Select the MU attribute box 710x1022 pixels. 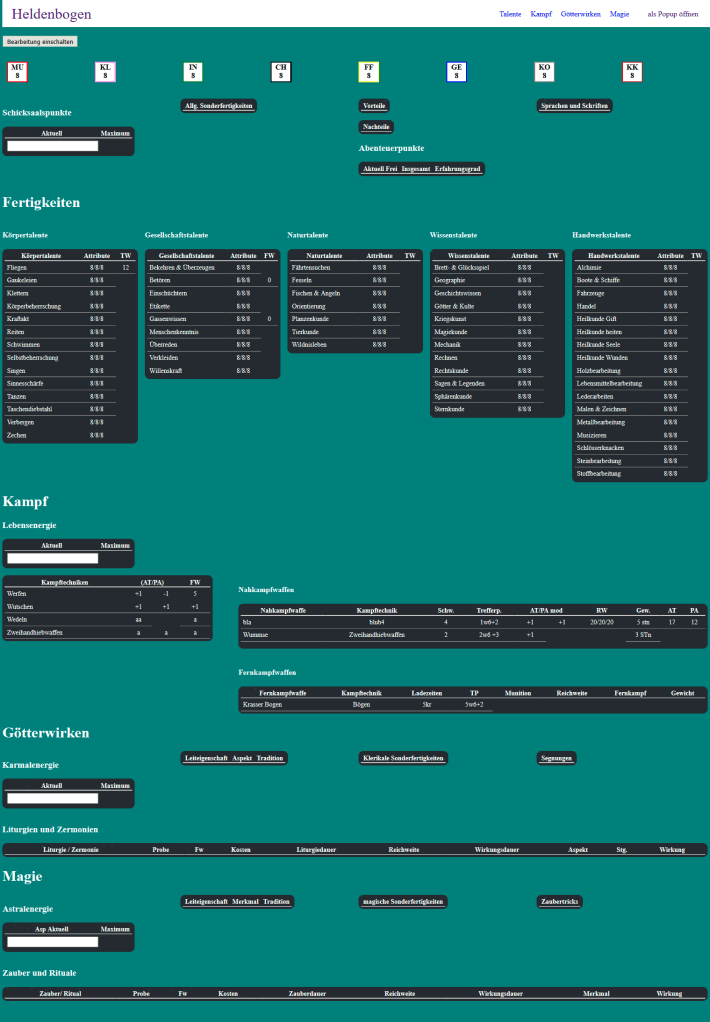pos(17,72)
